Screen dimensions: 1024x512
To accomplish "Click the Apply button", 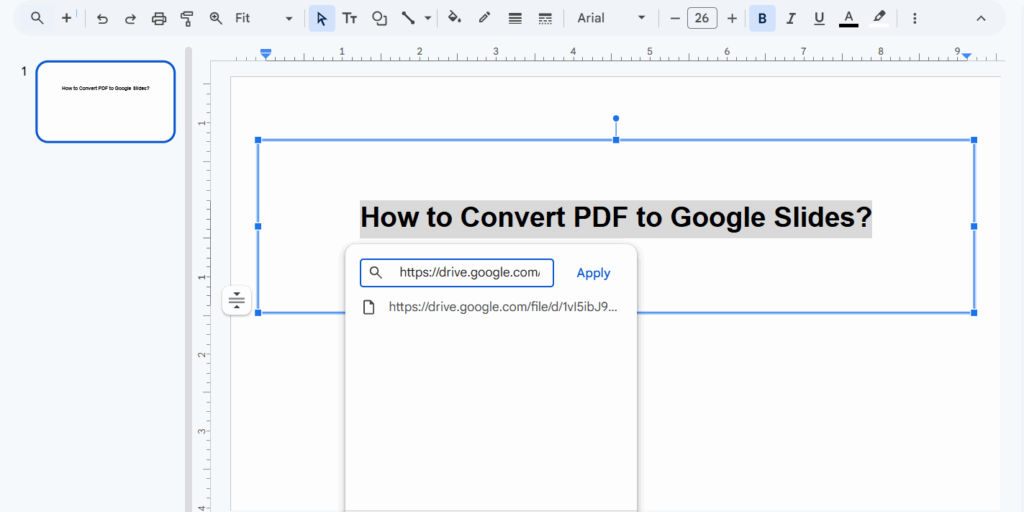I will [593, 273].
